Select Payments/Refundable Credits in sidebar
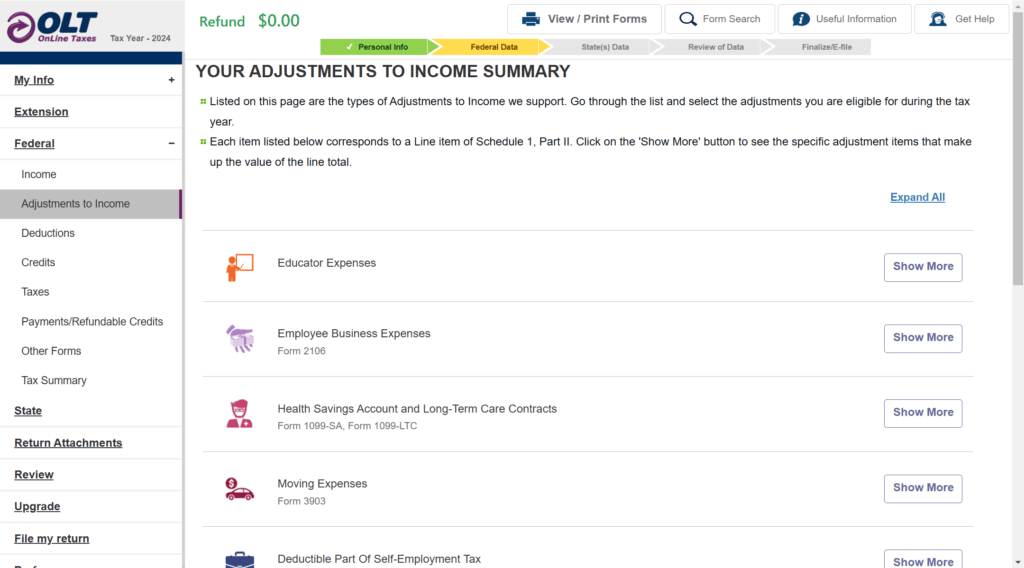The height and width of the screenshot is (568, 1024). [x=91, y=321]
